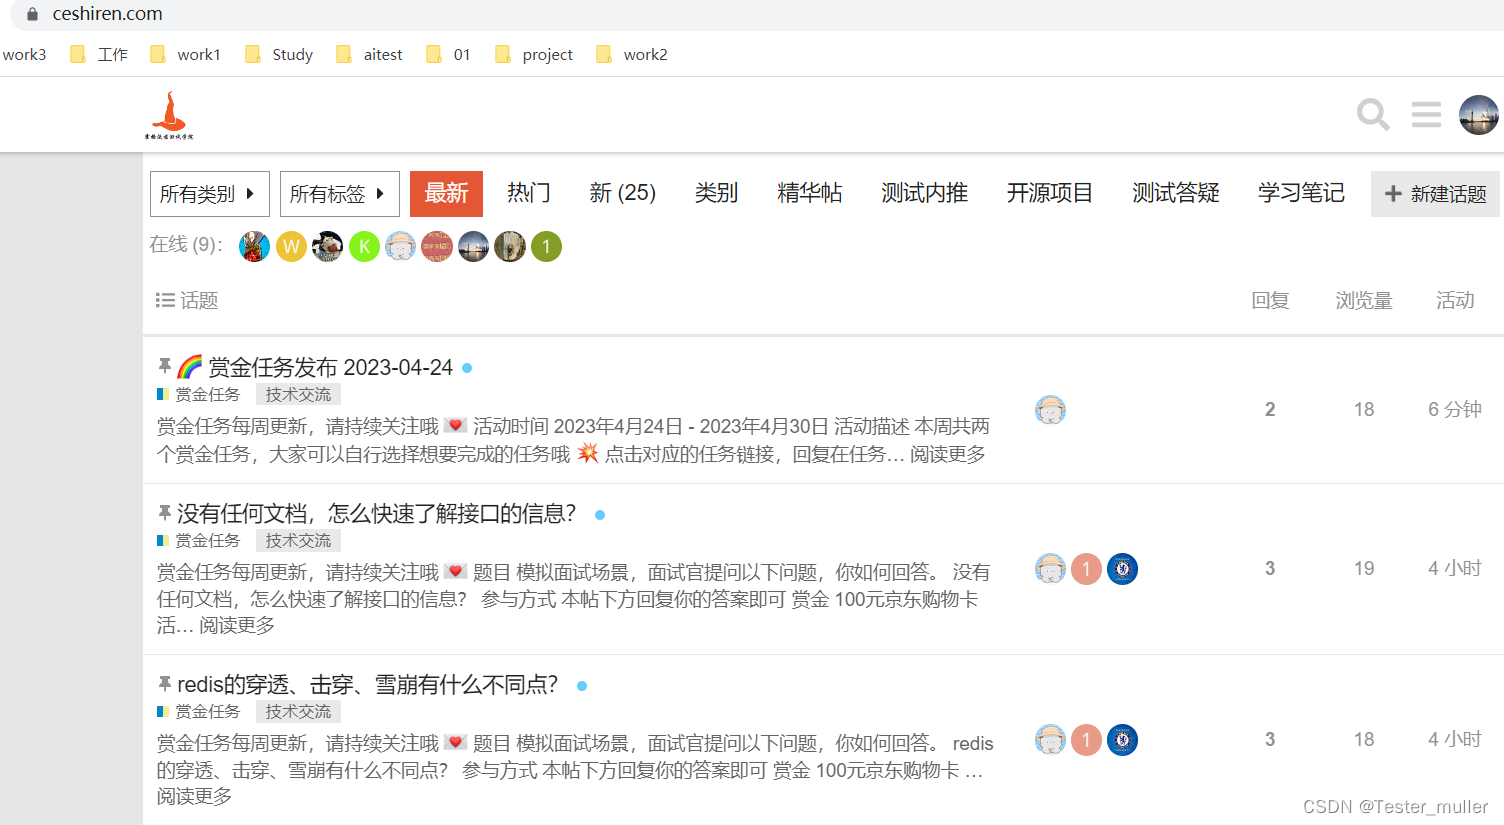Click your profile avatar at top right

pyautogui.click(x=1479, y=114)
